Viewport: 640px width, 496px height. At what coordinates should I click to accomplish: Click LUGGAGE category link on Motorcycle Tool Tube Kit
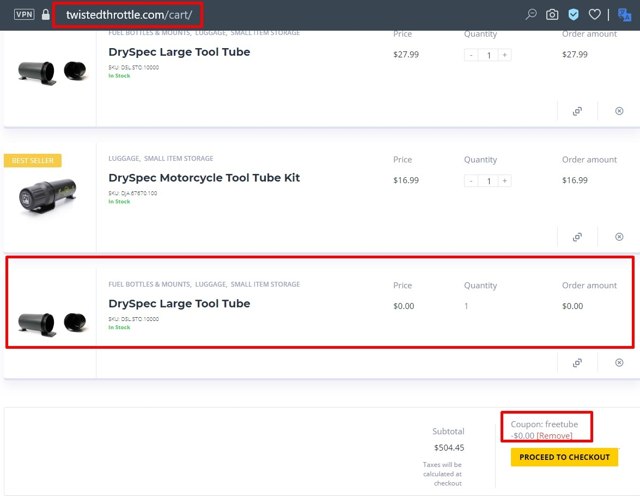[x=124, y=158]
